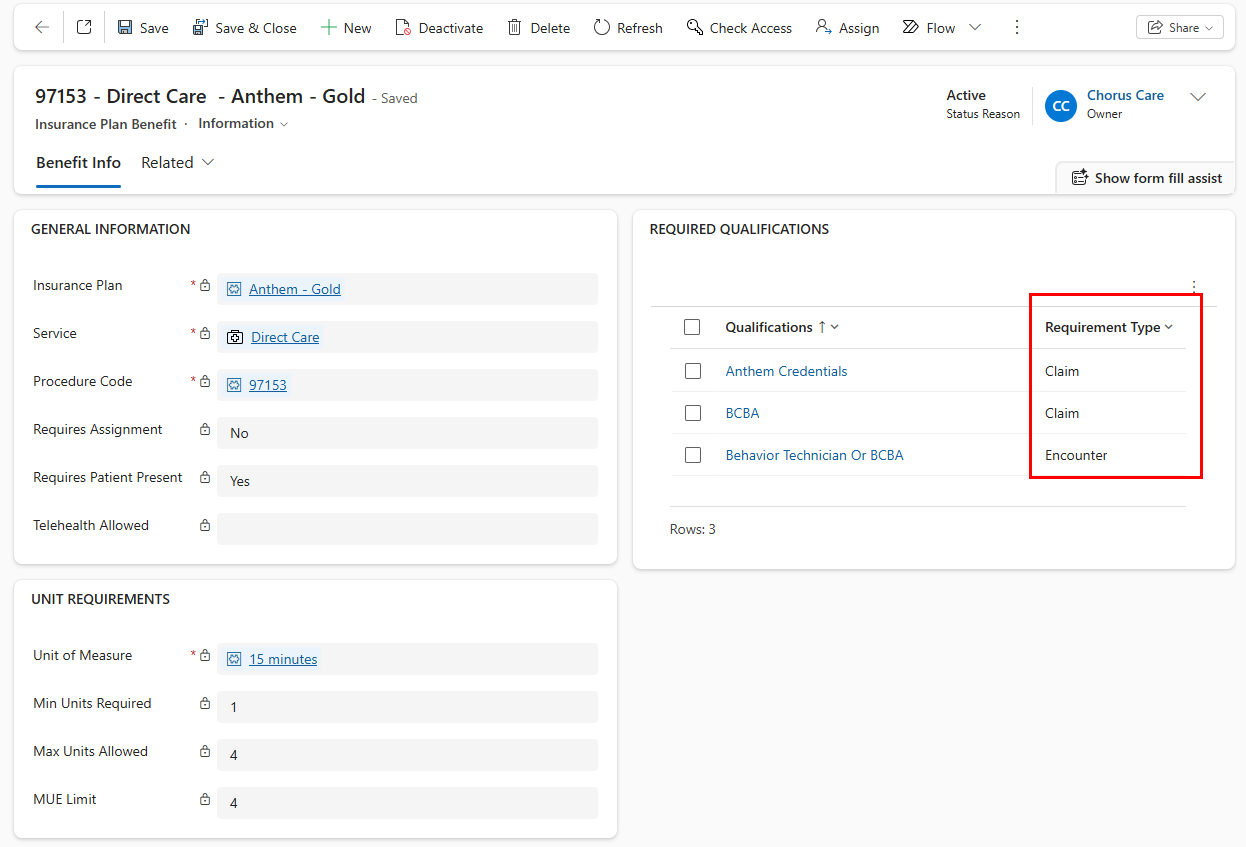1246x847 pixels.
Task: Click the Active status reason text
Action: (966, 95)
